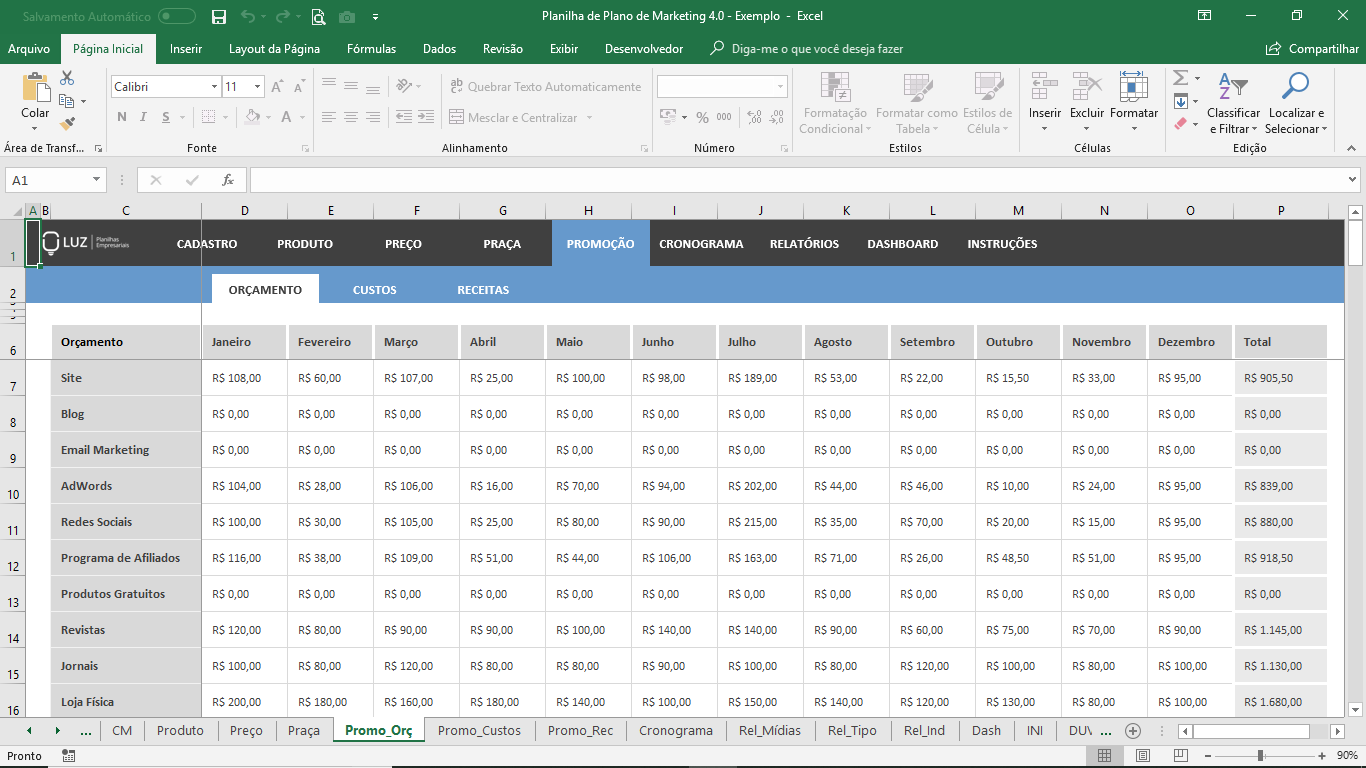Expand the formula bar chevron
Image resolution: width=1366 pixels, height=768 pixels.
point(1352,180)
